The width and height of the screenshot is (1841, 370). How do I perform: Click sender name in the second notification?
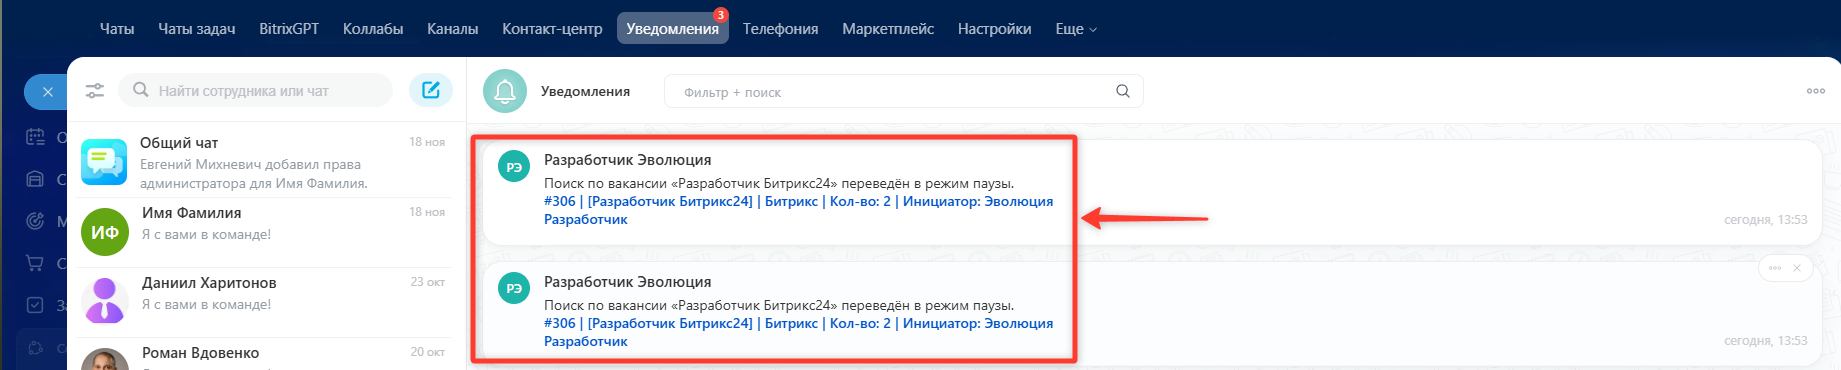click(x=628, y=282)
